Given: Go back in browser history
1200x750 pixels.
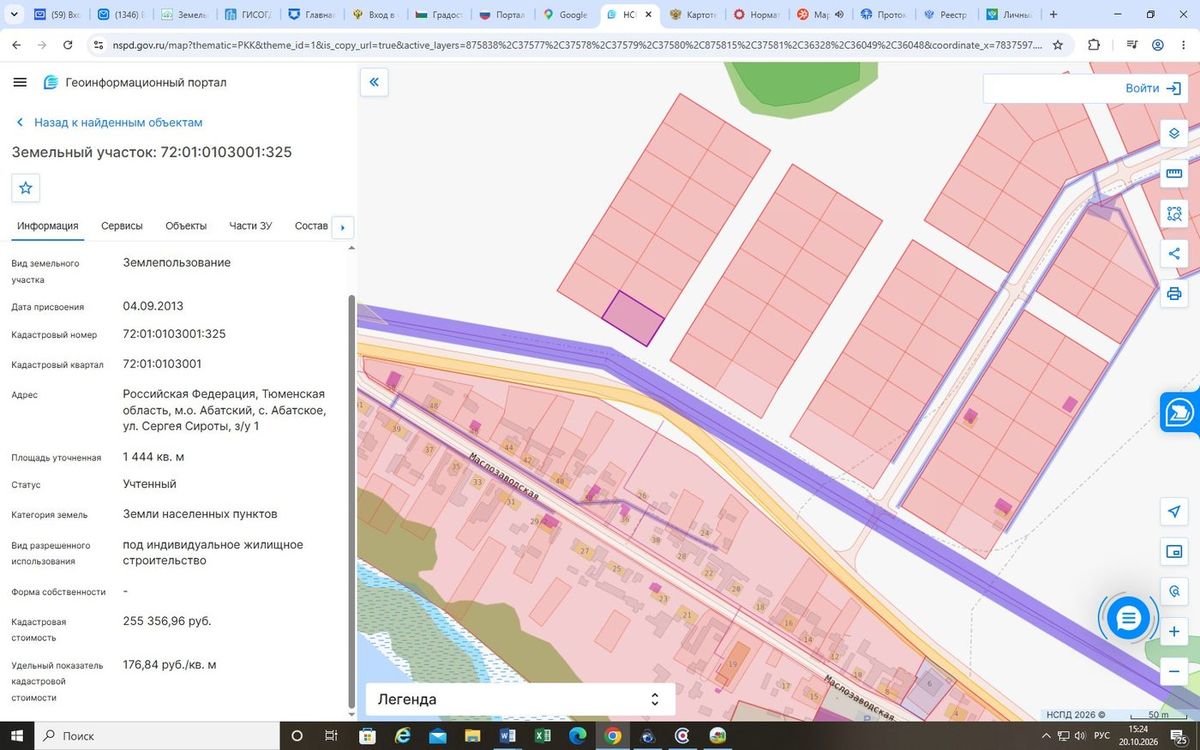Looking at the screenshot, I should pos(15,45).
